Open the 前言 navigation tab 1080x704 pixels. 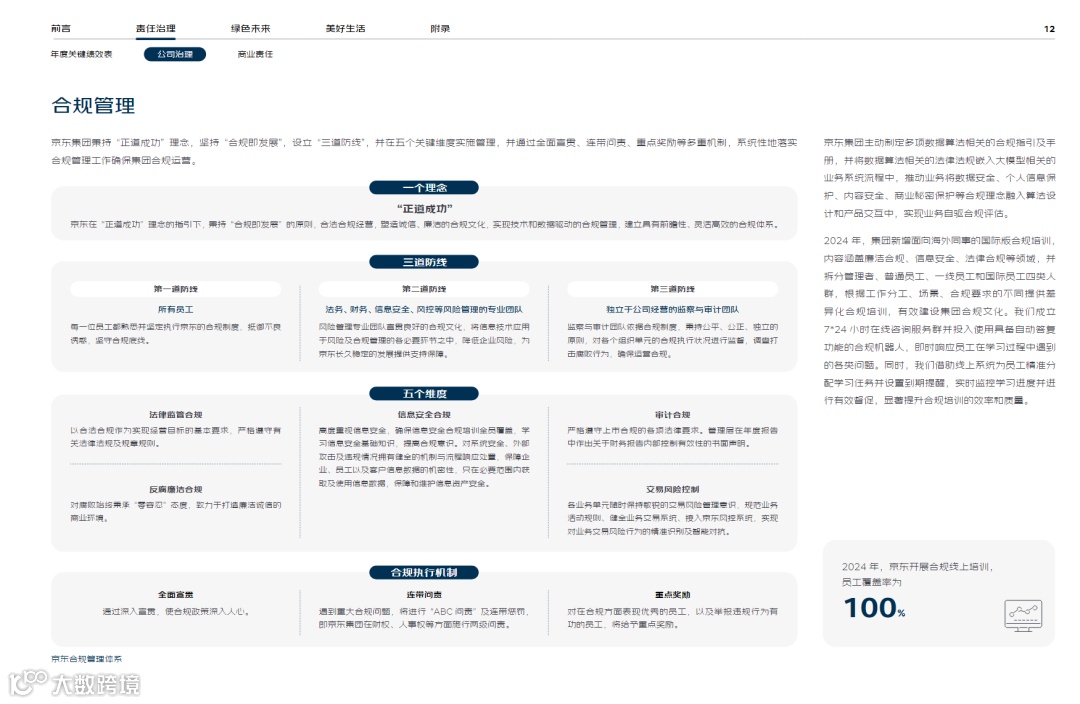coord(61,28)
